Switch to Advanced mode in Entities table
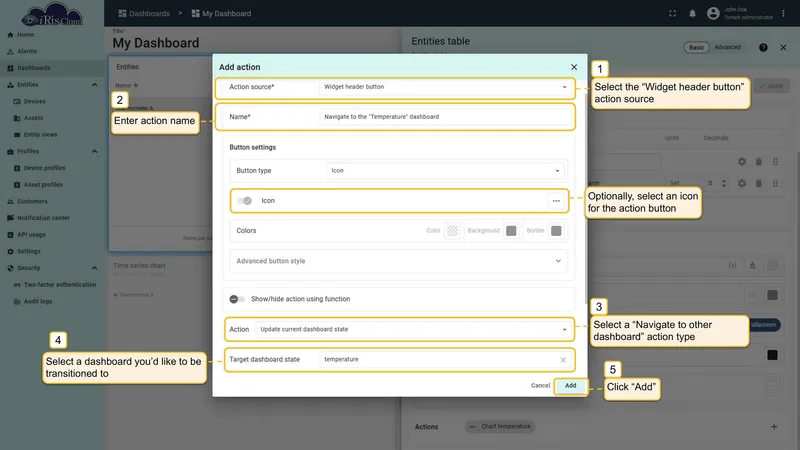 727,47
